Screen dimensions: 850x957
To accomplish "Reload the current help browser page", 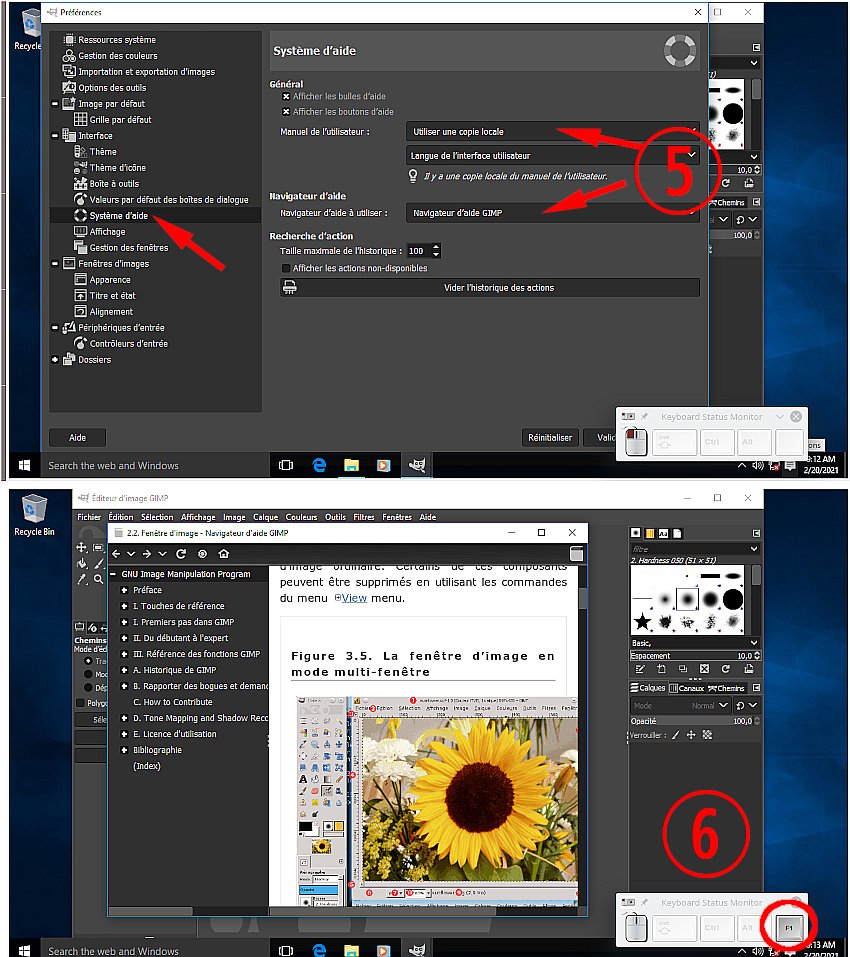I will [x=181, y=554].
